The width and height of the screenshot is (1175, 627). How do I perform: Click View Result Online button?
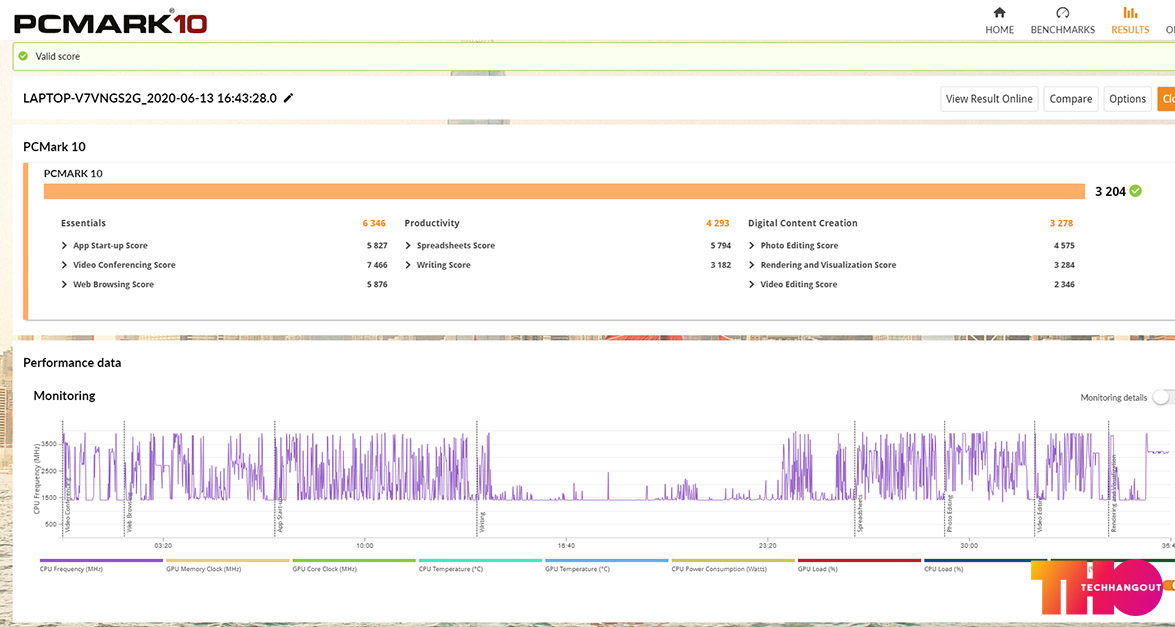989,99
